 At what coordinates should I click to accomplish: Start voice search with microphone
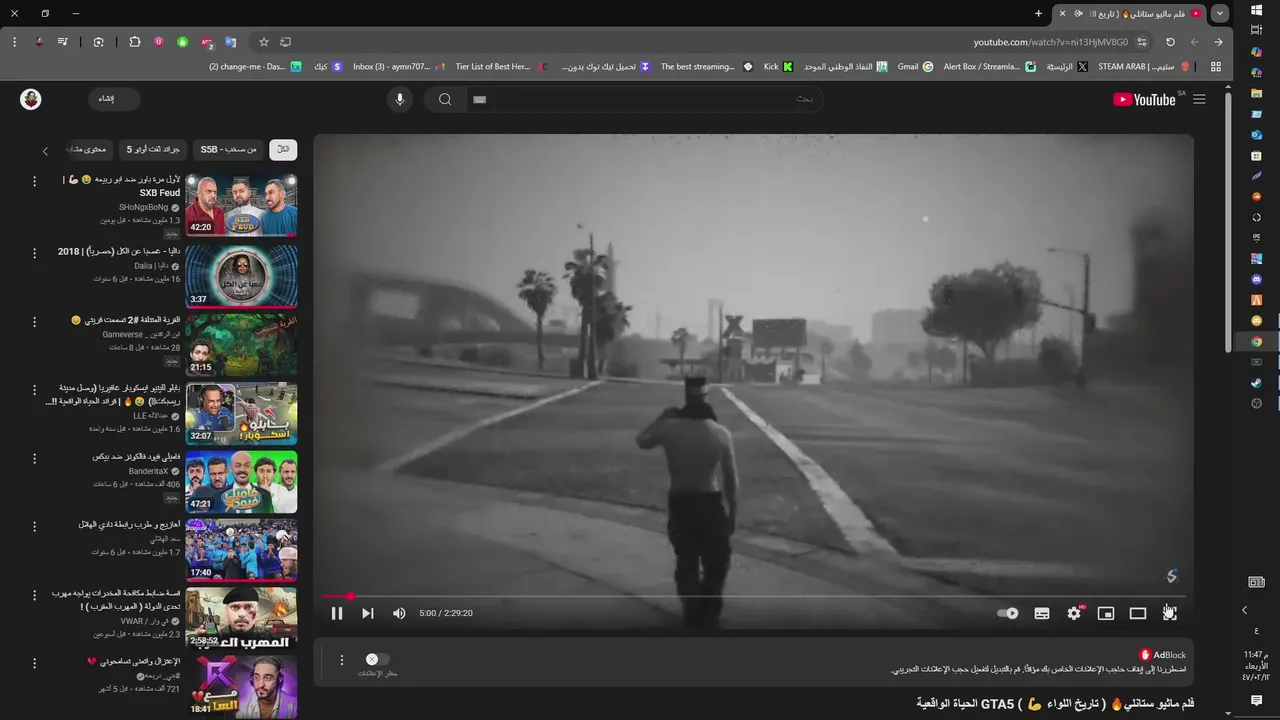tap(400, 99)
